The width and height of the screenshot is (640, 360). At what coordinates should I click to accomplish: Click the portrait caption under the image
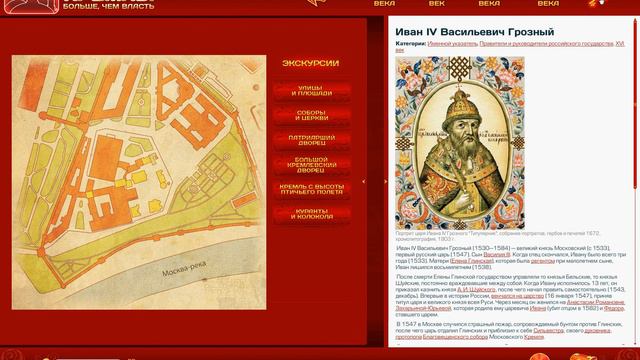point(497,236)
